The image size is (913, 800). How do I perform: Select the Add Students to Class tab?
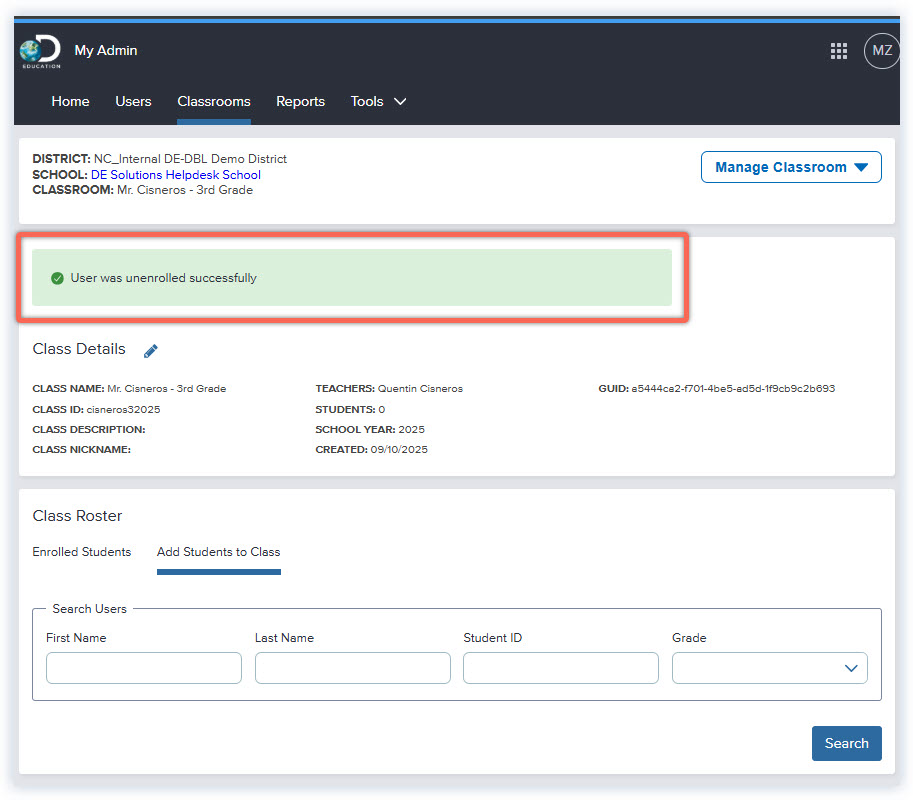(218, 552)
